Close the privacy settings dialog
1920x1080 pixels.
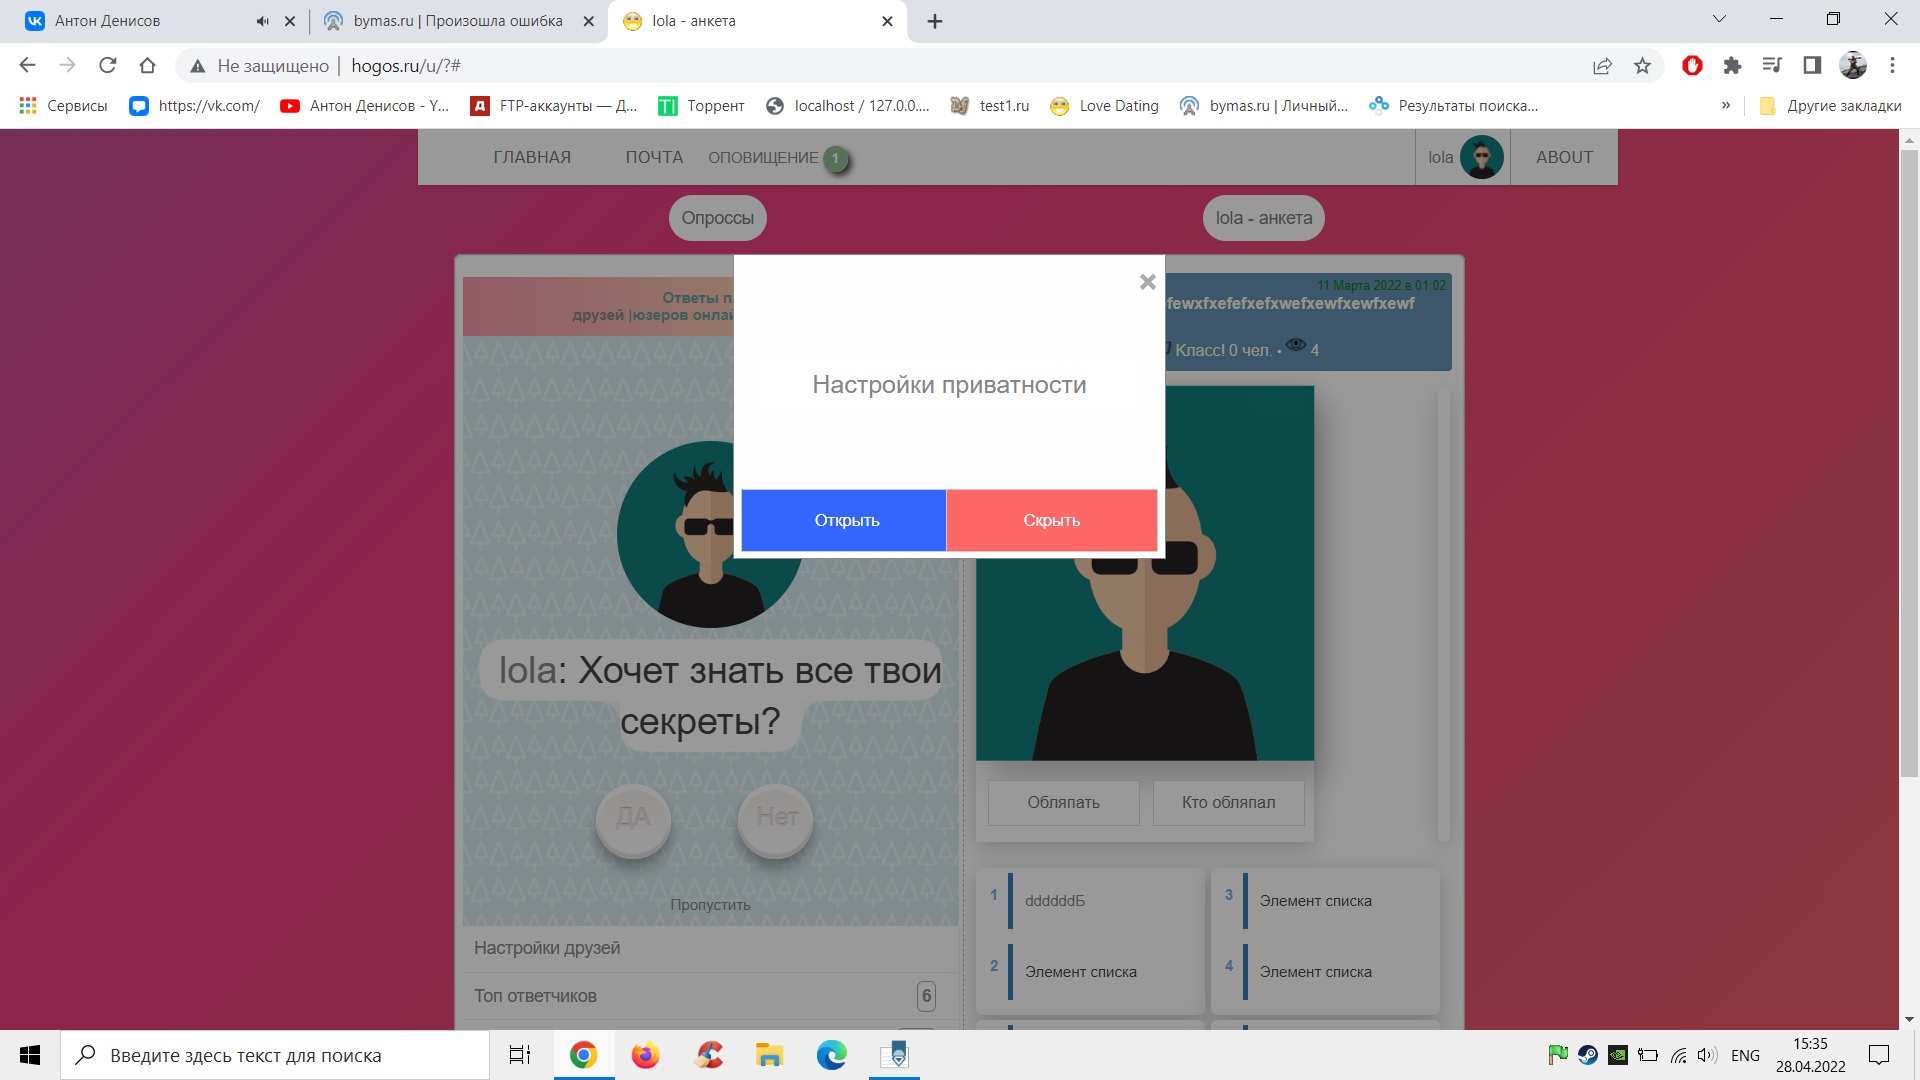point(1147,283)
